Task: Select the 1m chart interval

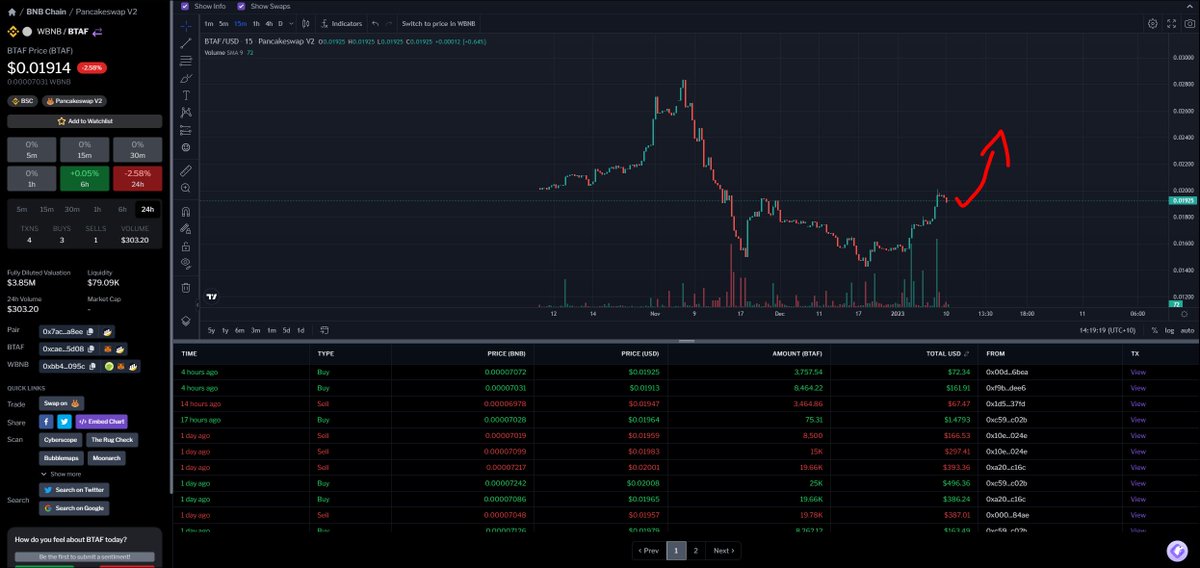Action: [208, 22]
